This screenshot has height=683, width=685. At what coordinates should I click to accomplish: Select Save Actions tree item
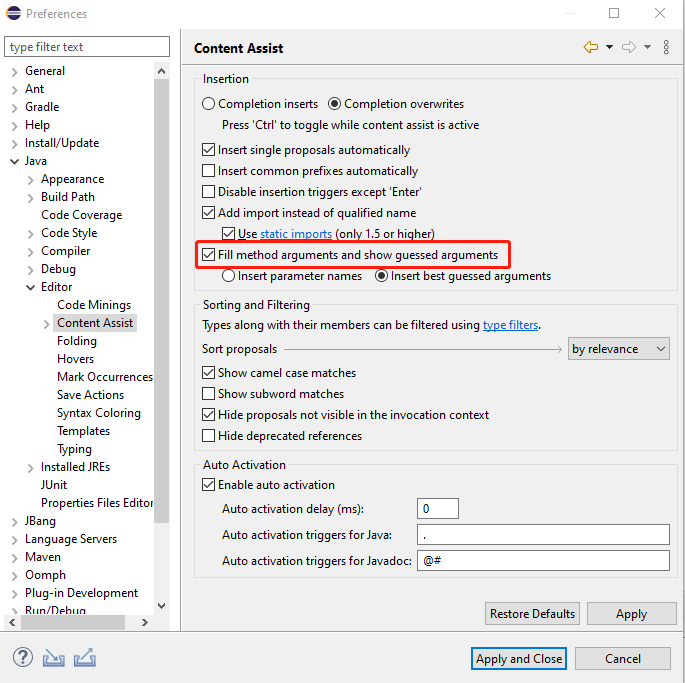coord(90,395)
